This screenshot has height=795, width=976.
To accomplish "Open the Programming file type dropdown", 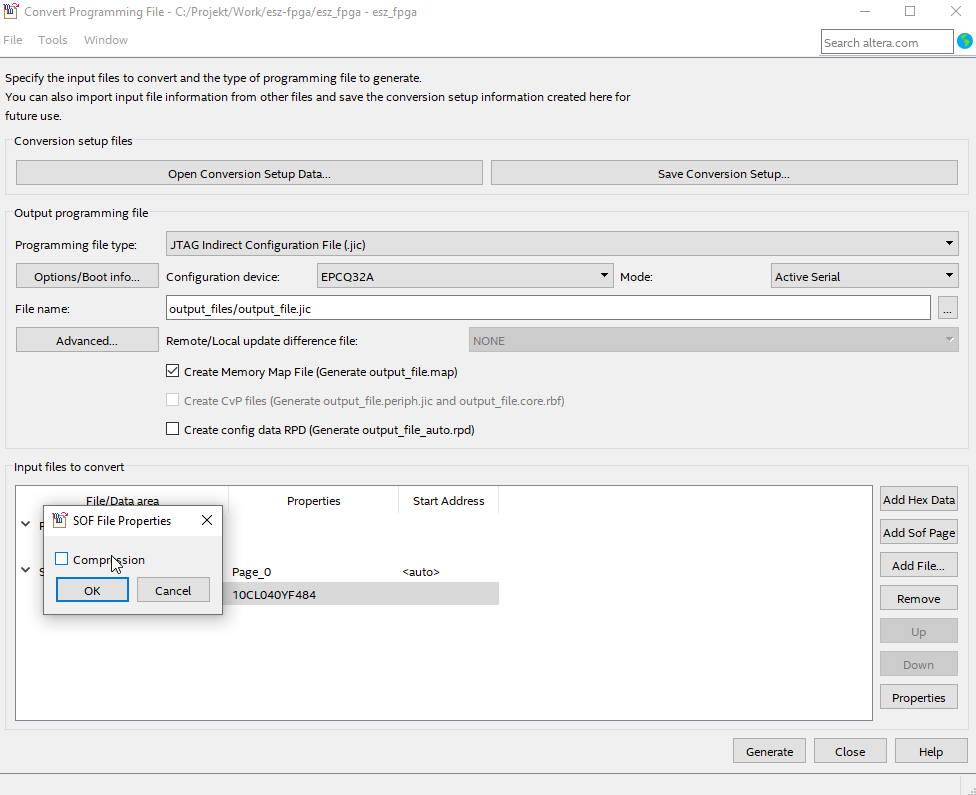I will tap(562, 243).
